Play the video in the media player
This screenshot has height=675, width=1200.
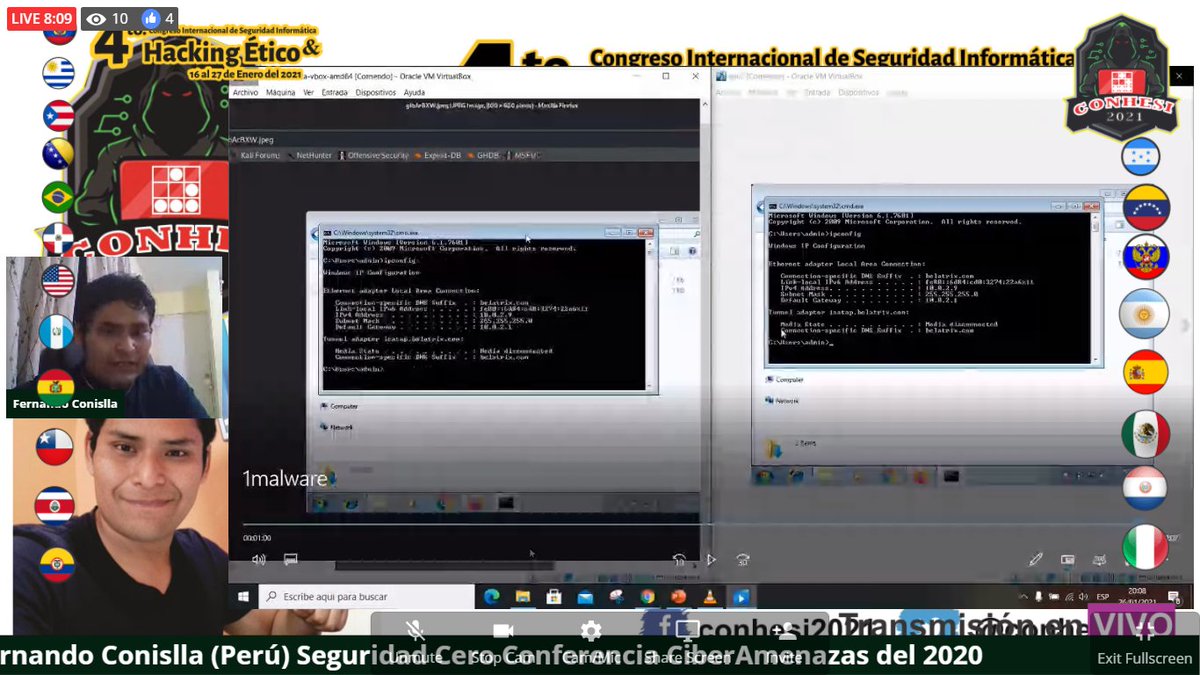(x=711, y=560)
